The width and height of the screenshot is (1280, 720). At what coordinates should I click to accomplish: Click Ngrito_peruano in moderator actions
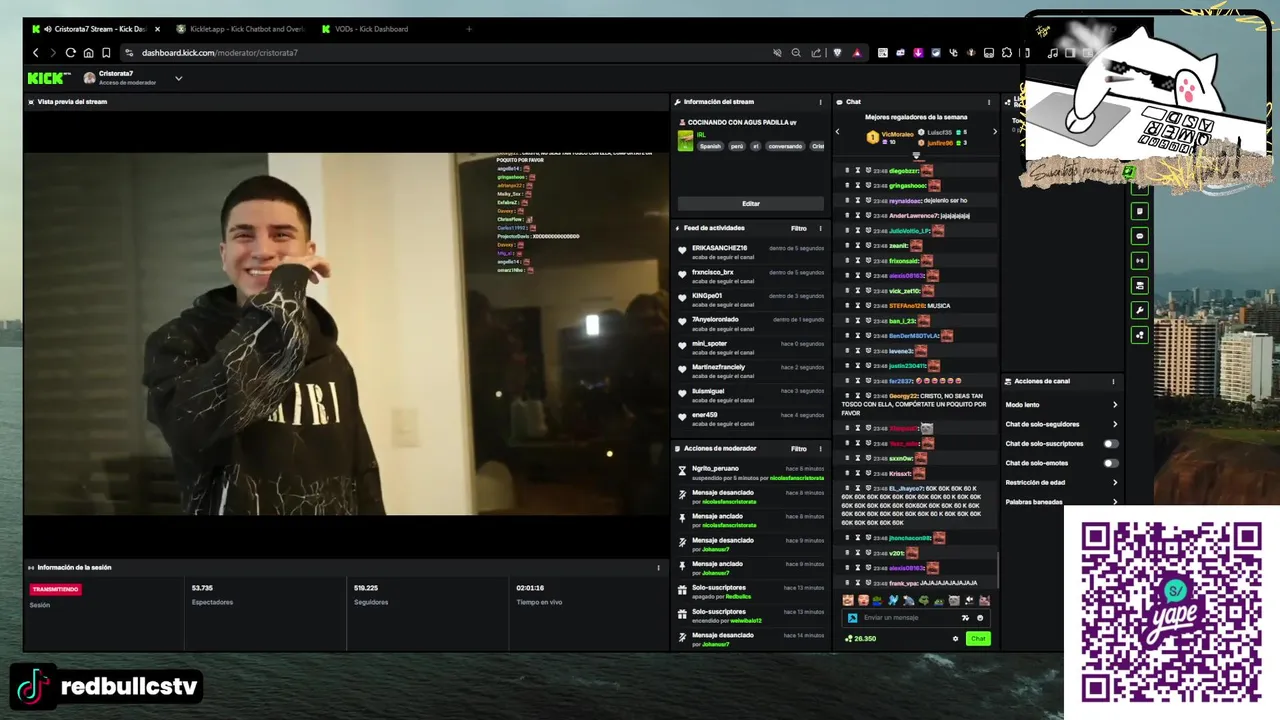click(x=715, y=468)
